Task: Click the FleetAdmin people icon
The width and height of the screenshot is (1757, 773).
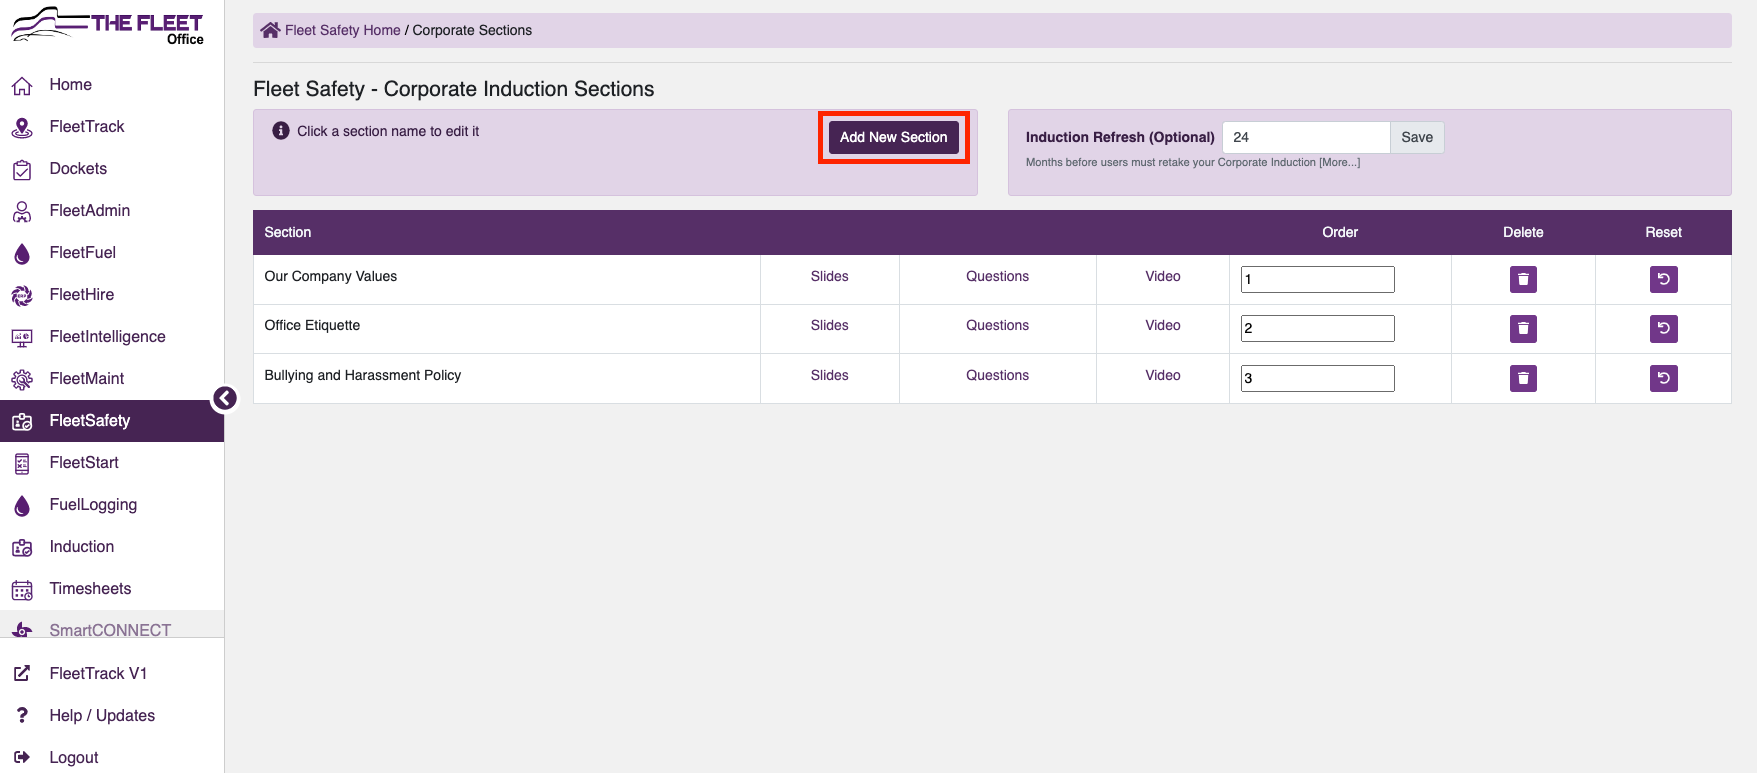Action: [22, 212]
